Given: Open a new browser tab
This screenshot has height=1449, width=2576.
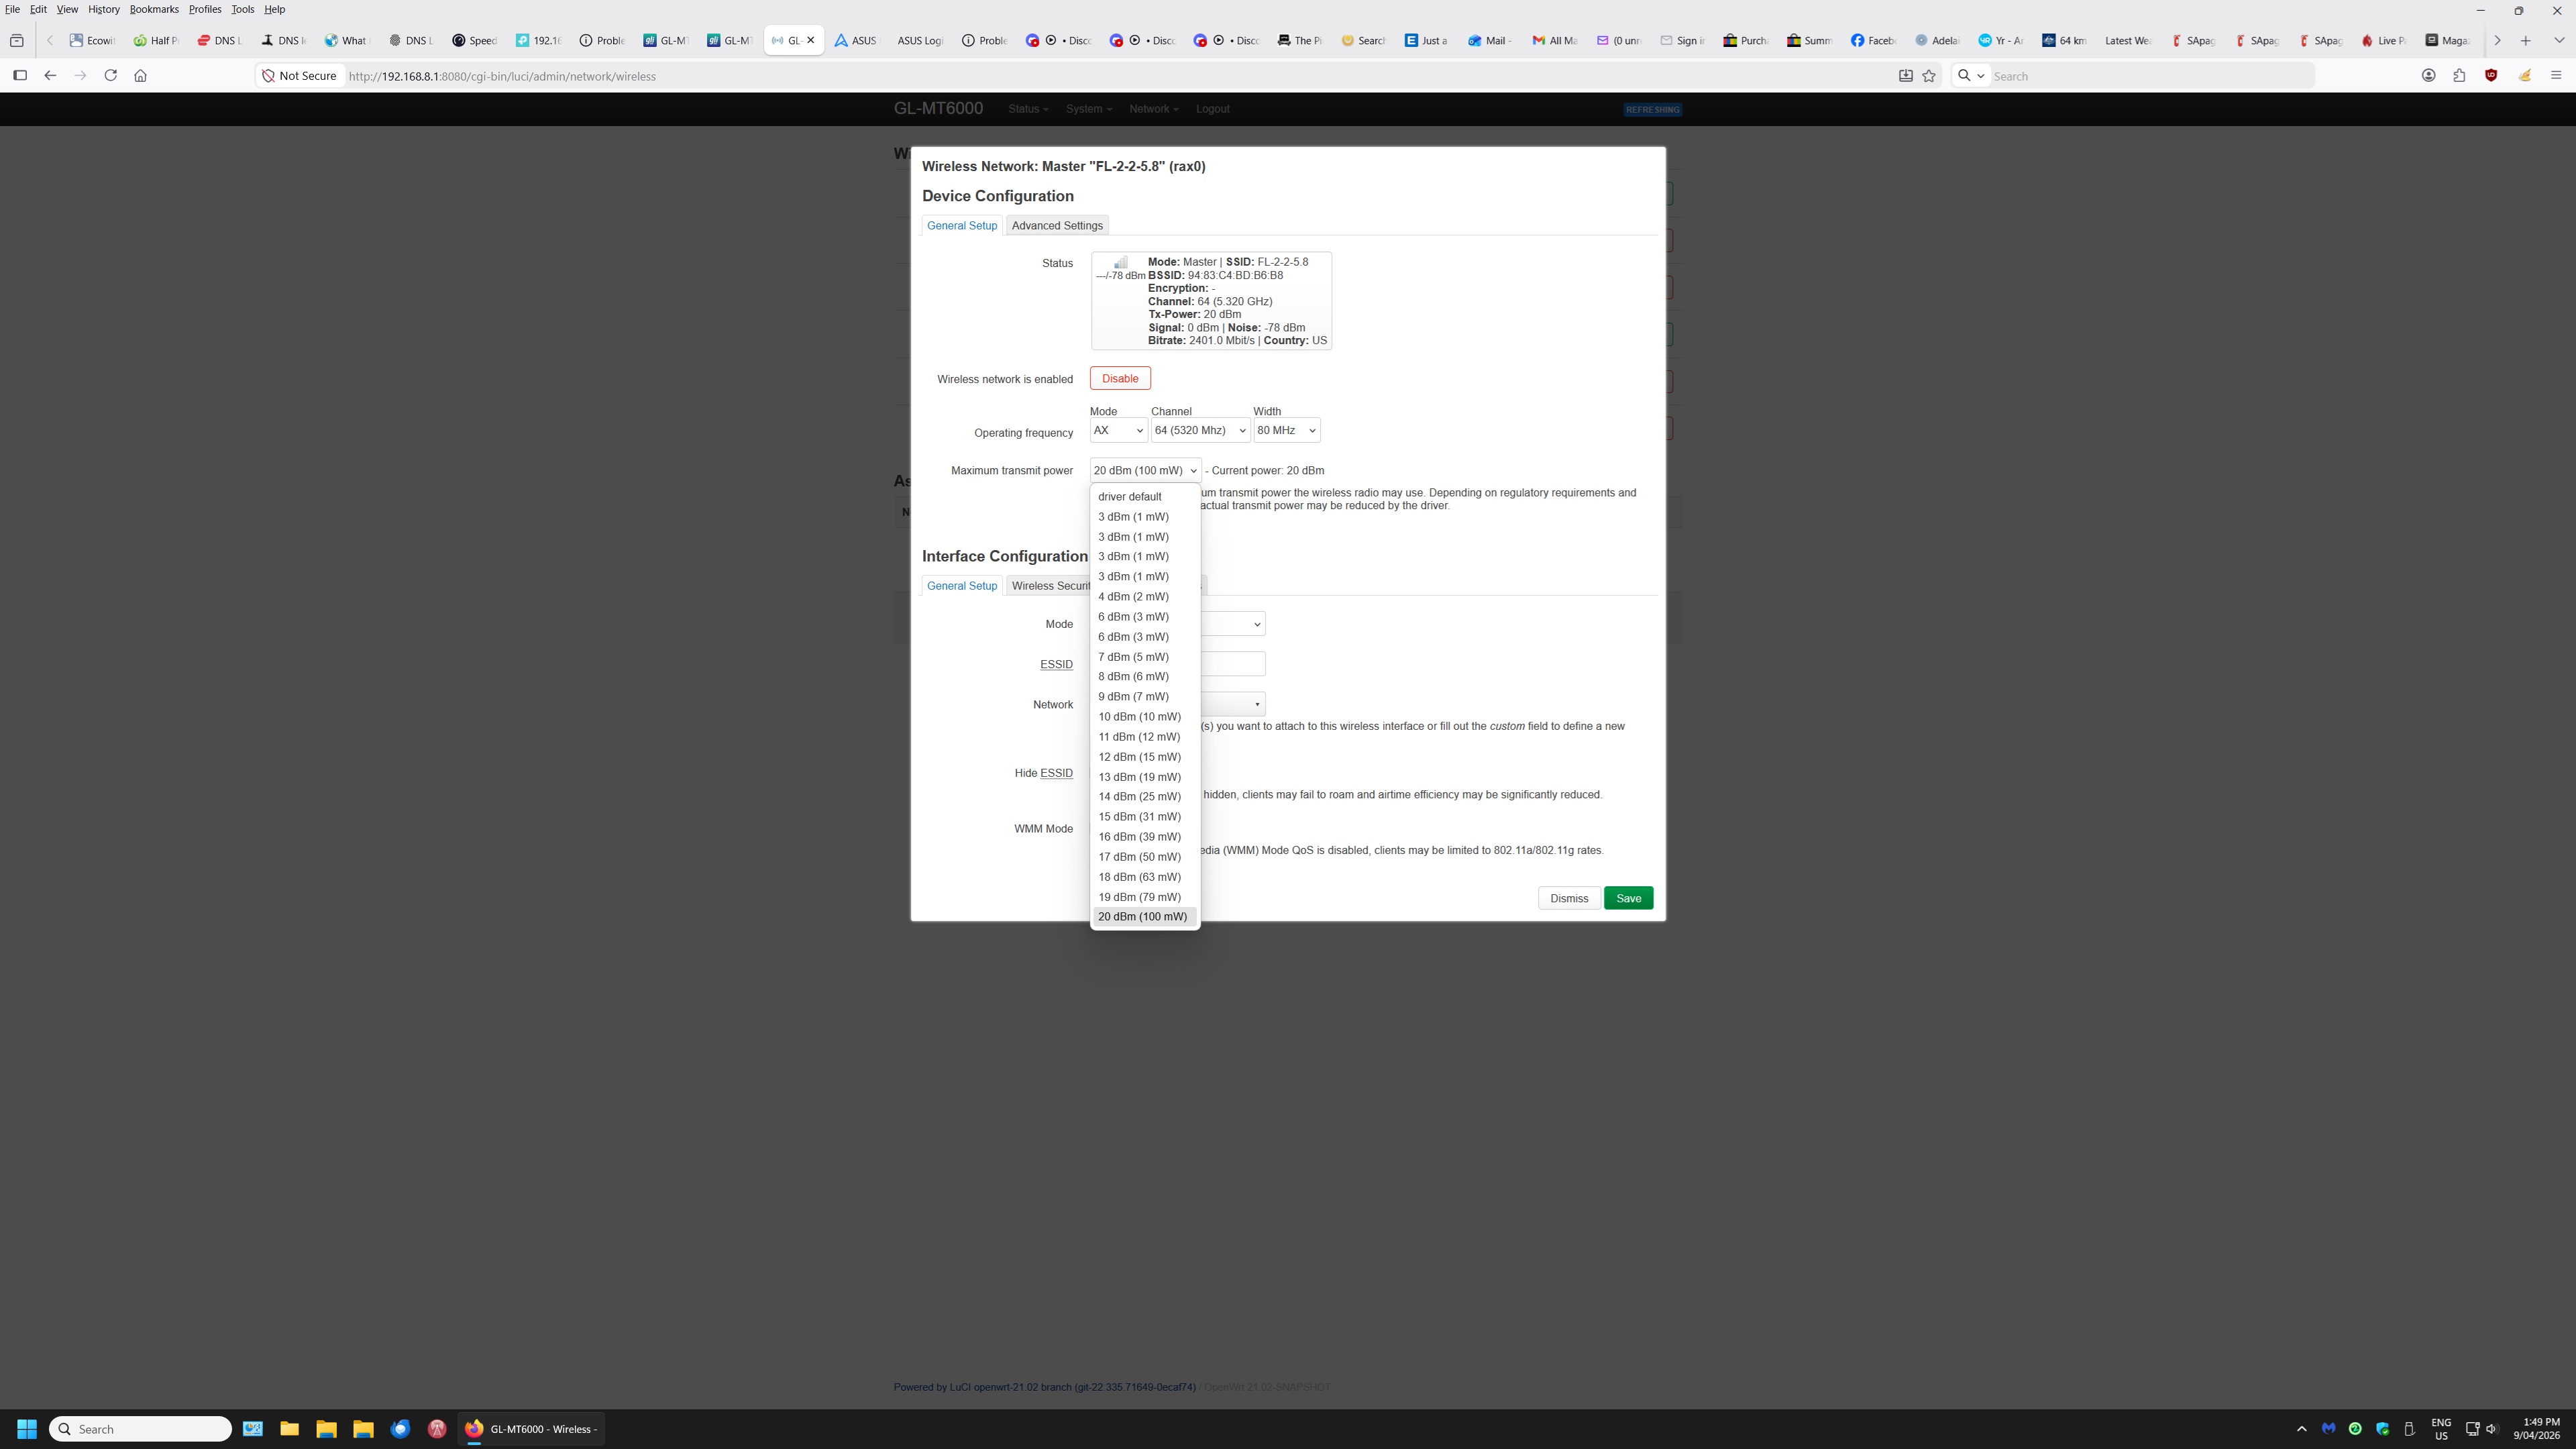Looking at the screenshot, I should coord(2525,41).
